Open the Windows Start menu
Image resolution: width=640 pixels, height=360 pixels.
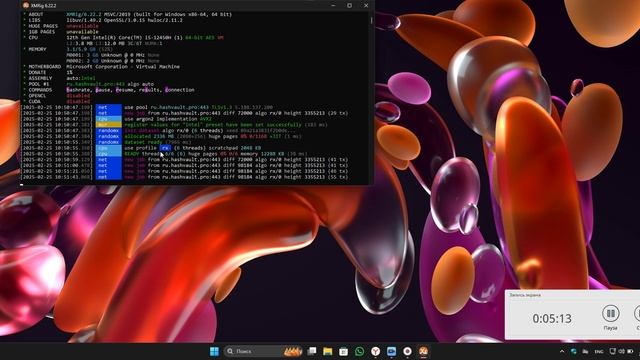tap(214, 351)
